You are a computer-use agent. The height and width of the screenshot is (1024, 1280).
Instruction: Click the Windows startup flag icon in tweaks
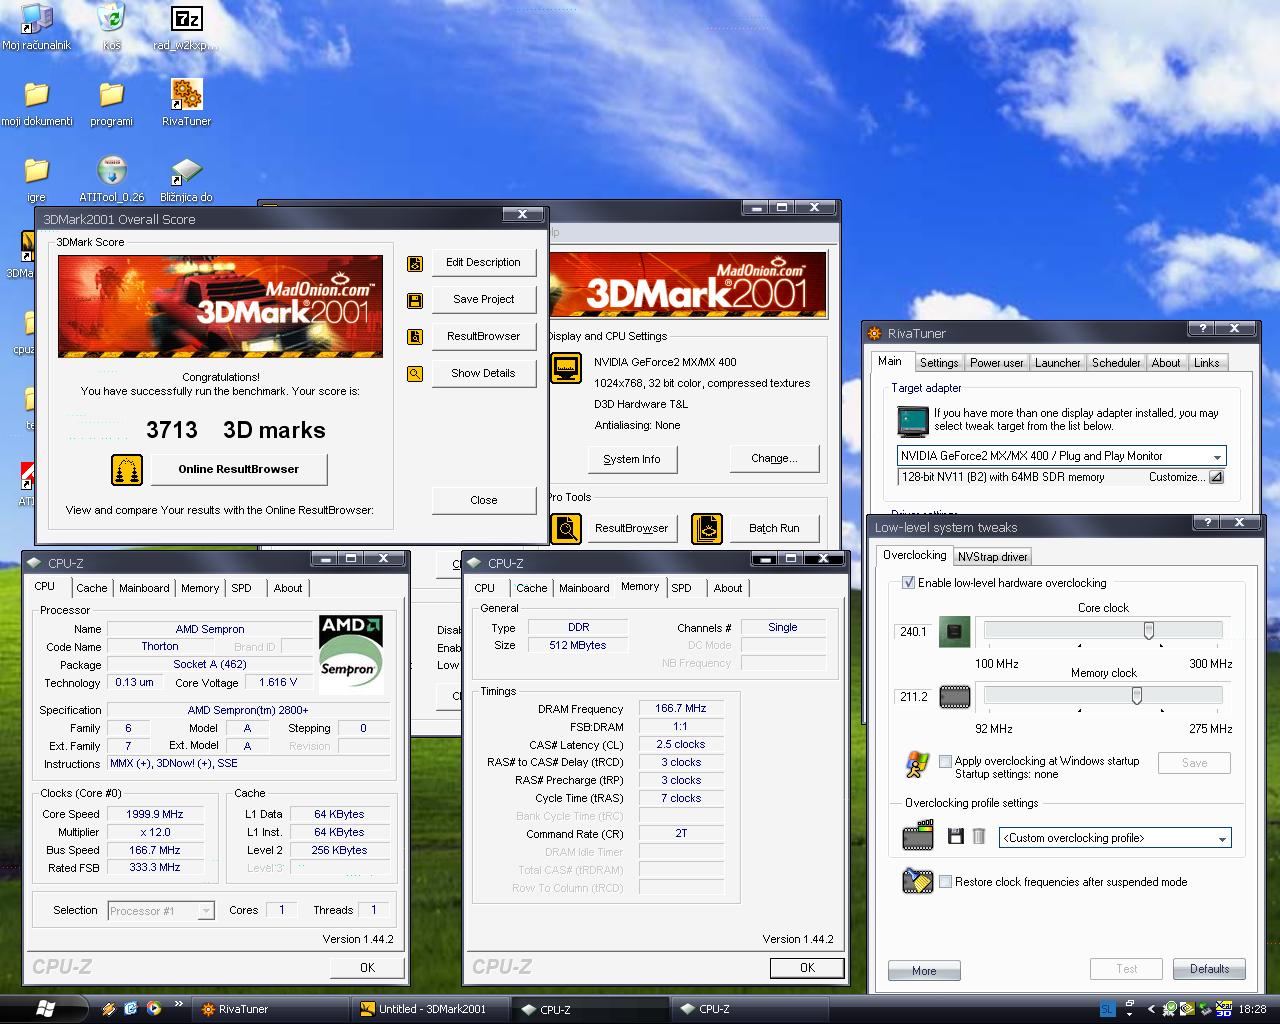[917, 765]
